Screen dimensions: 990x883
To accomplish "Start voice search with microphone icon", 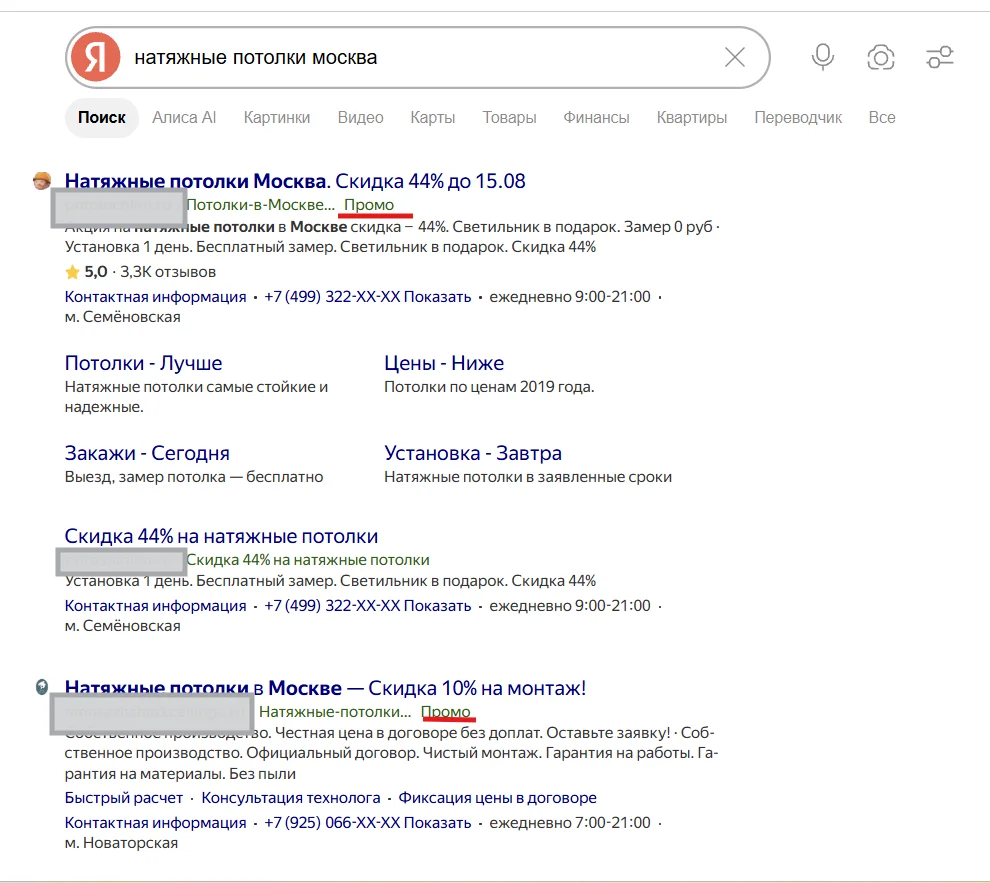I will click(x=822, y=57).
